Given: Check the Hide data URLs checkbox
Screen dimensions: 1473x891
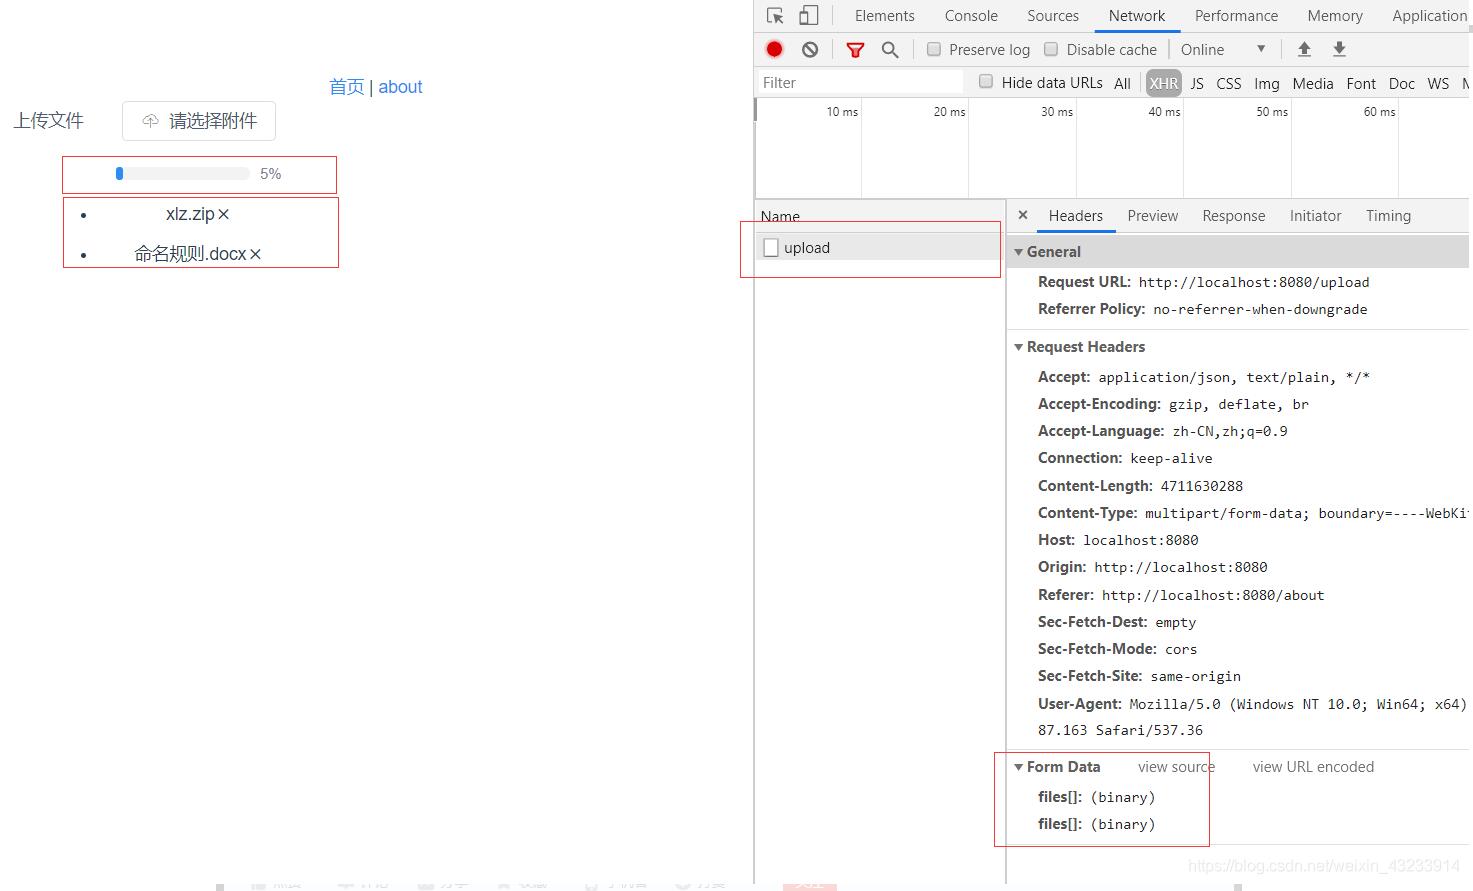Looking at the screenshot, I should 986,82.
